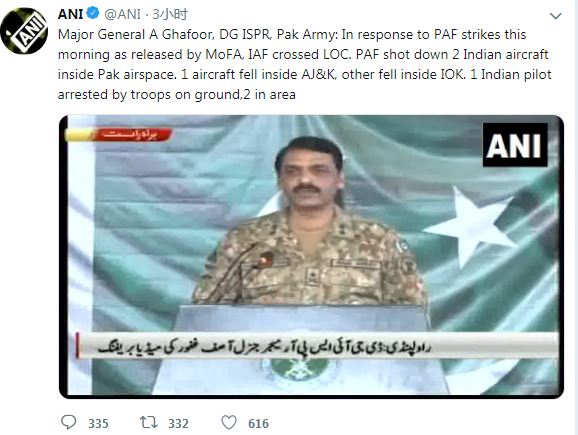Click the ANI display name
Image resolution: width=578 pixels, height=435 pixels.
[x=70, y=14]
